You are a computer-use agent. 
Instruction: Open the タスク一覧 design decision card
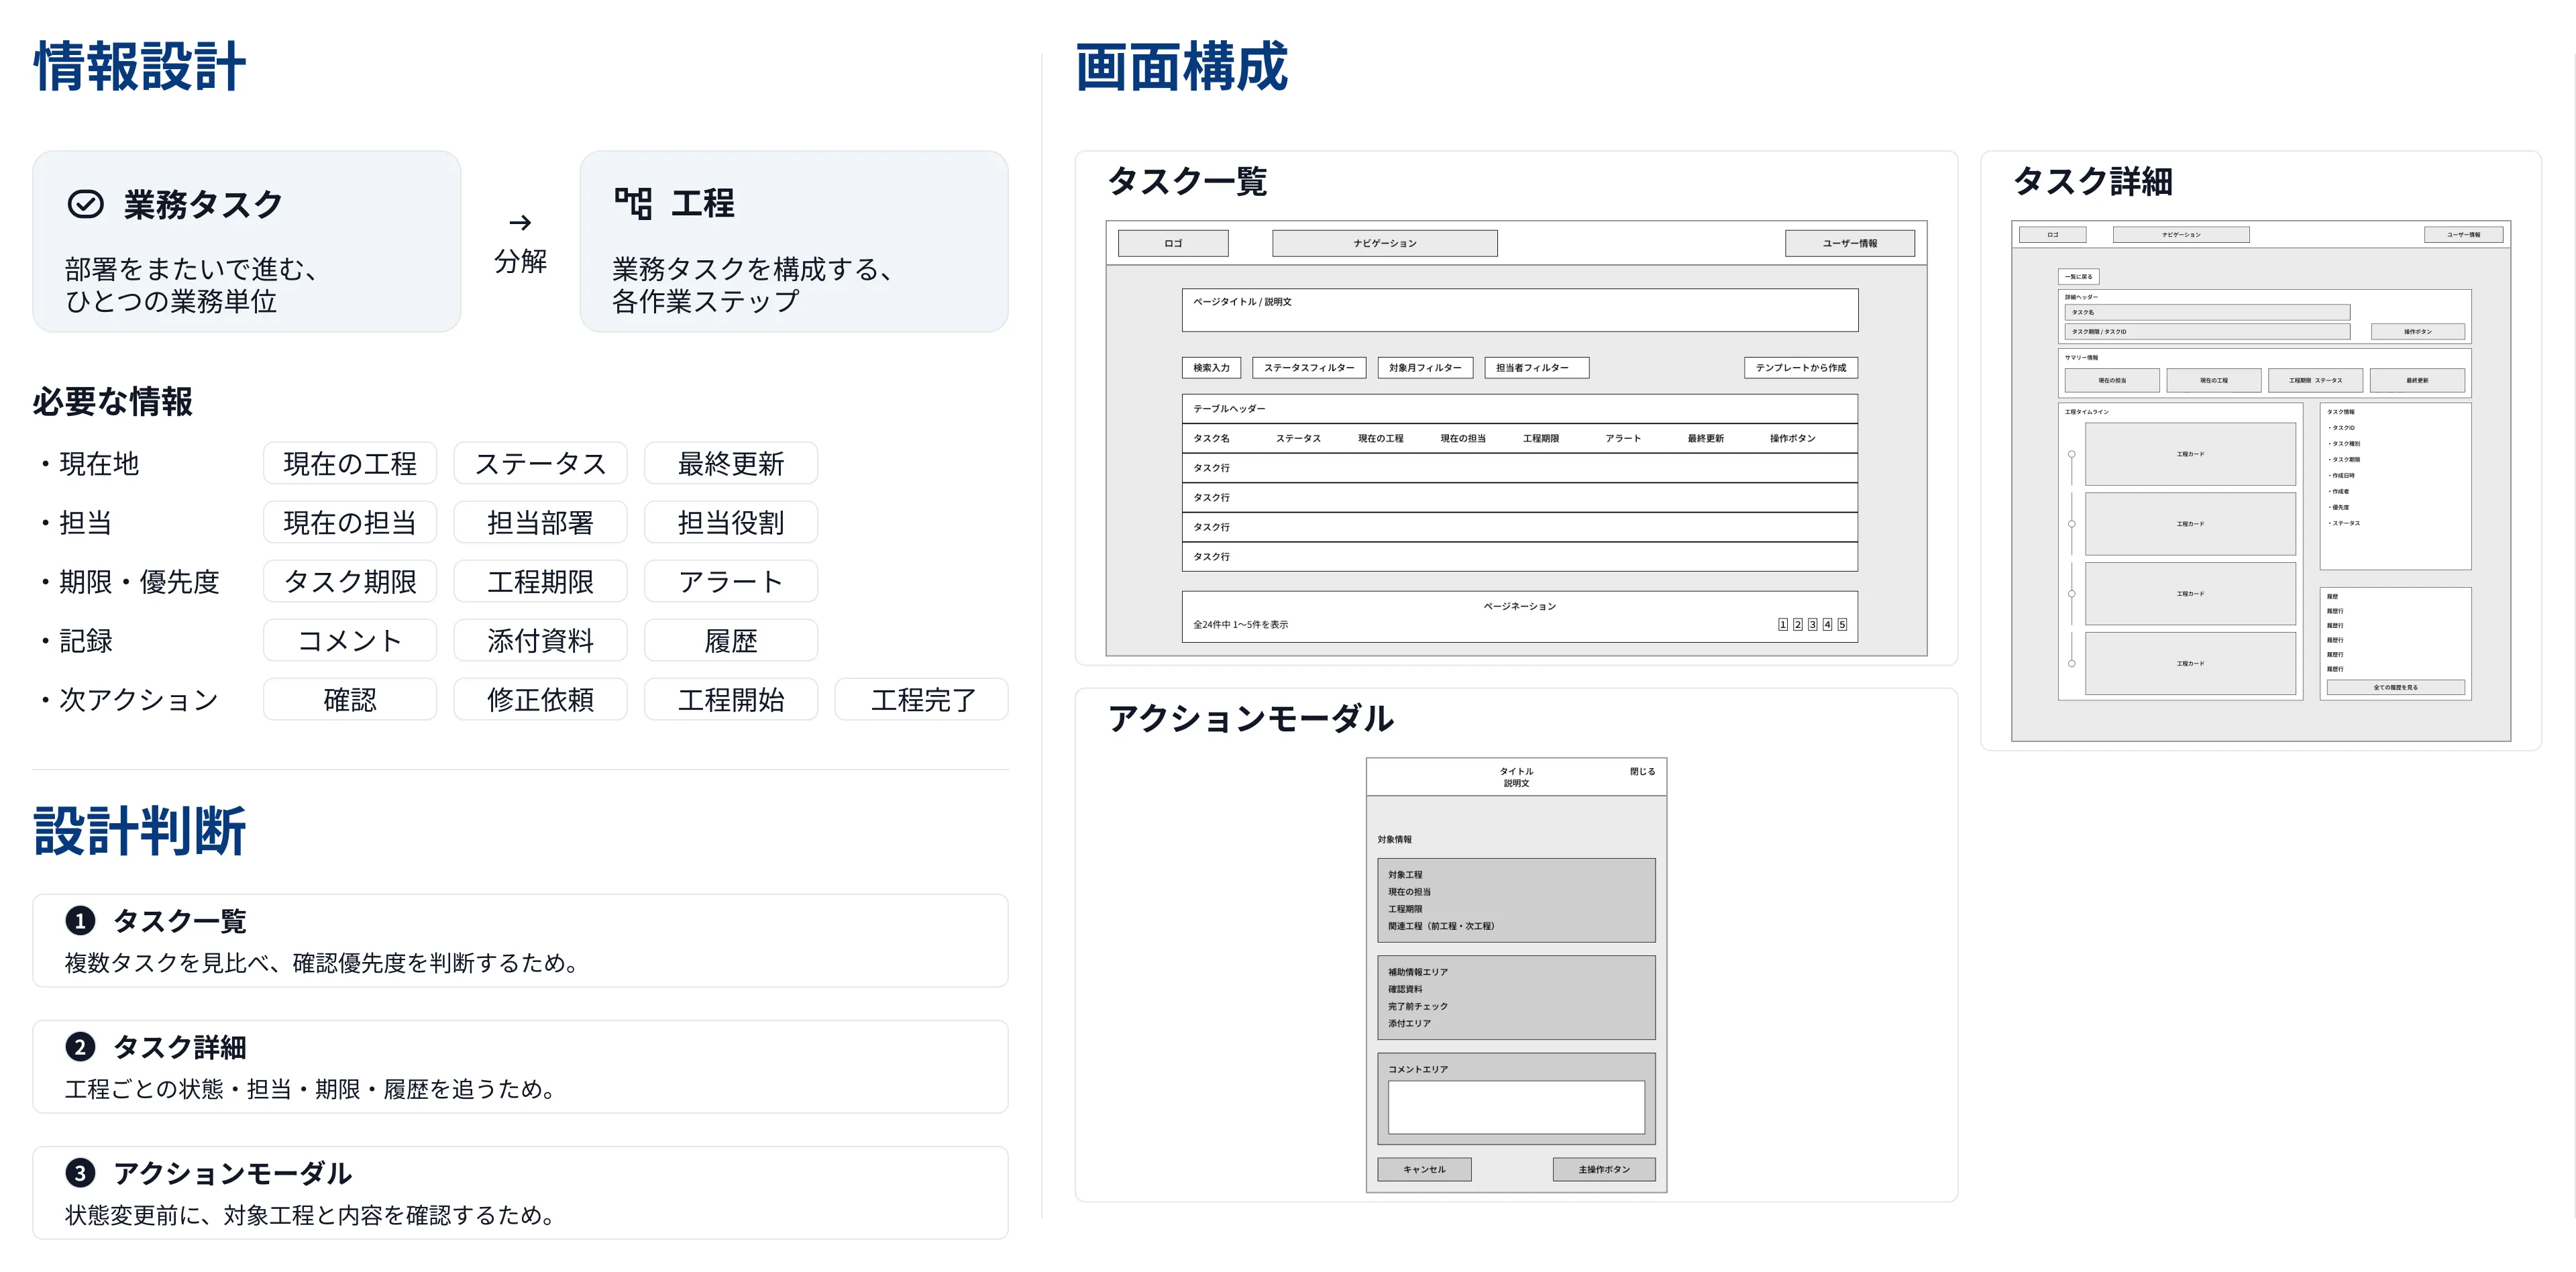pyautogui.click(x=520, y=940)
